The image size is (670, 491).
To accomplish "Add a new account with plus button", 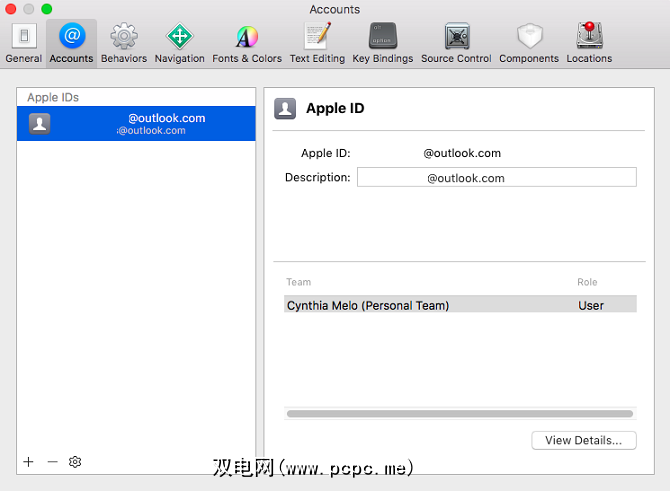I will pyautogui.click(x=29, y=462).
